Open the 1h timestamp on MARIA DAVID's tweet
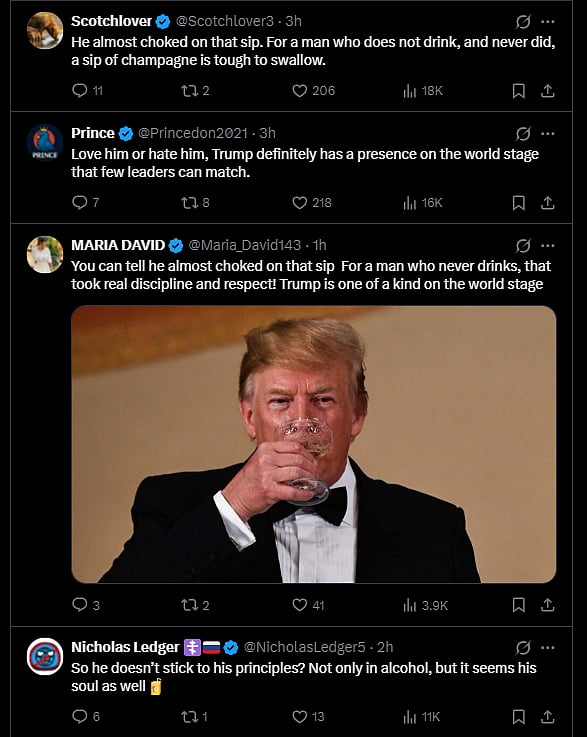The width and height of the screenshot is (587, 737). point(320,245)
